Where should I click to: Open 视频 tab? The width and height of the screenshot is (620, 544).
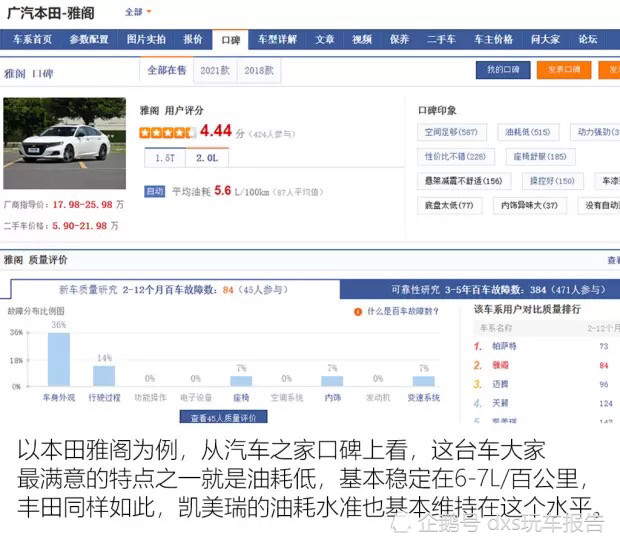(x=362, y=40)
